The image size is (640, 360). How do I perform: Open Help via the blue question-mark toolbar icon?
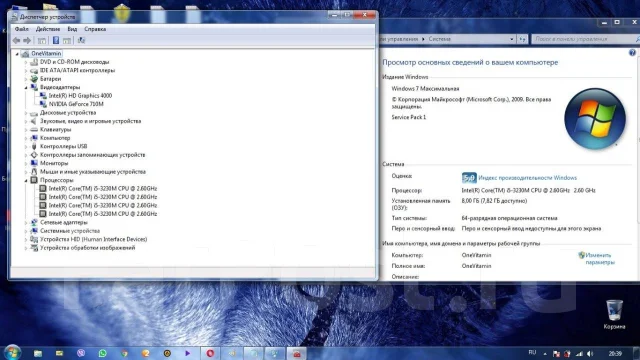[x=56, y=40]
